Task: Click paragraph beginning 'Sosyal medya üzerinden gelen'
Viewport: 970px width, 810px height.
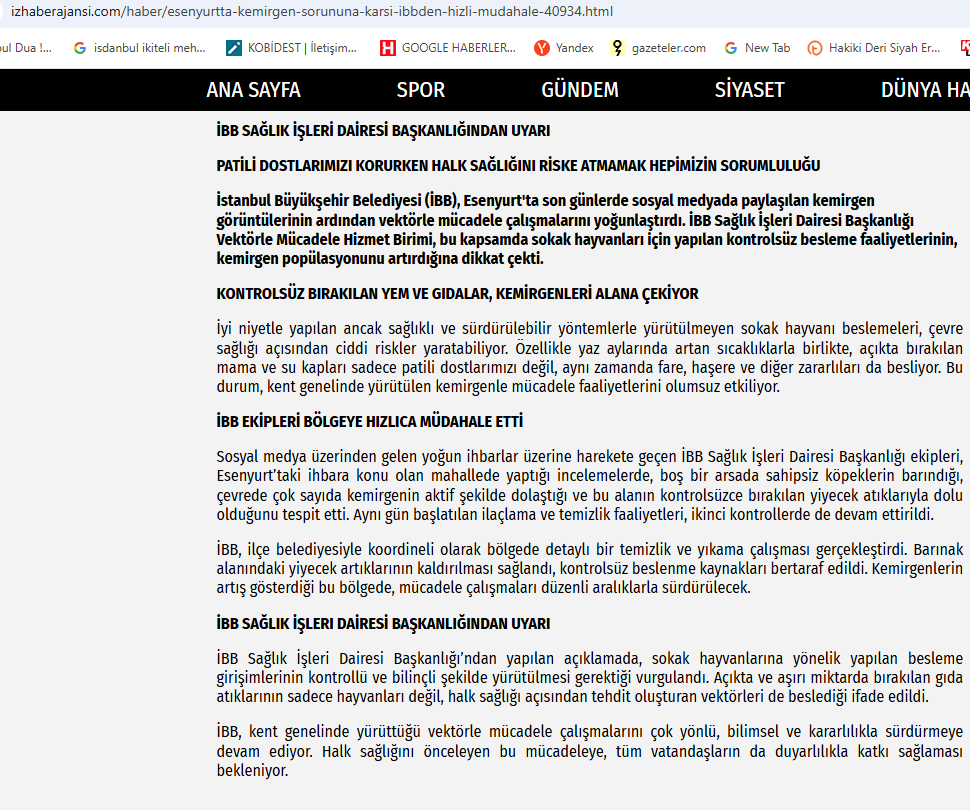Action: coord(590,486)
